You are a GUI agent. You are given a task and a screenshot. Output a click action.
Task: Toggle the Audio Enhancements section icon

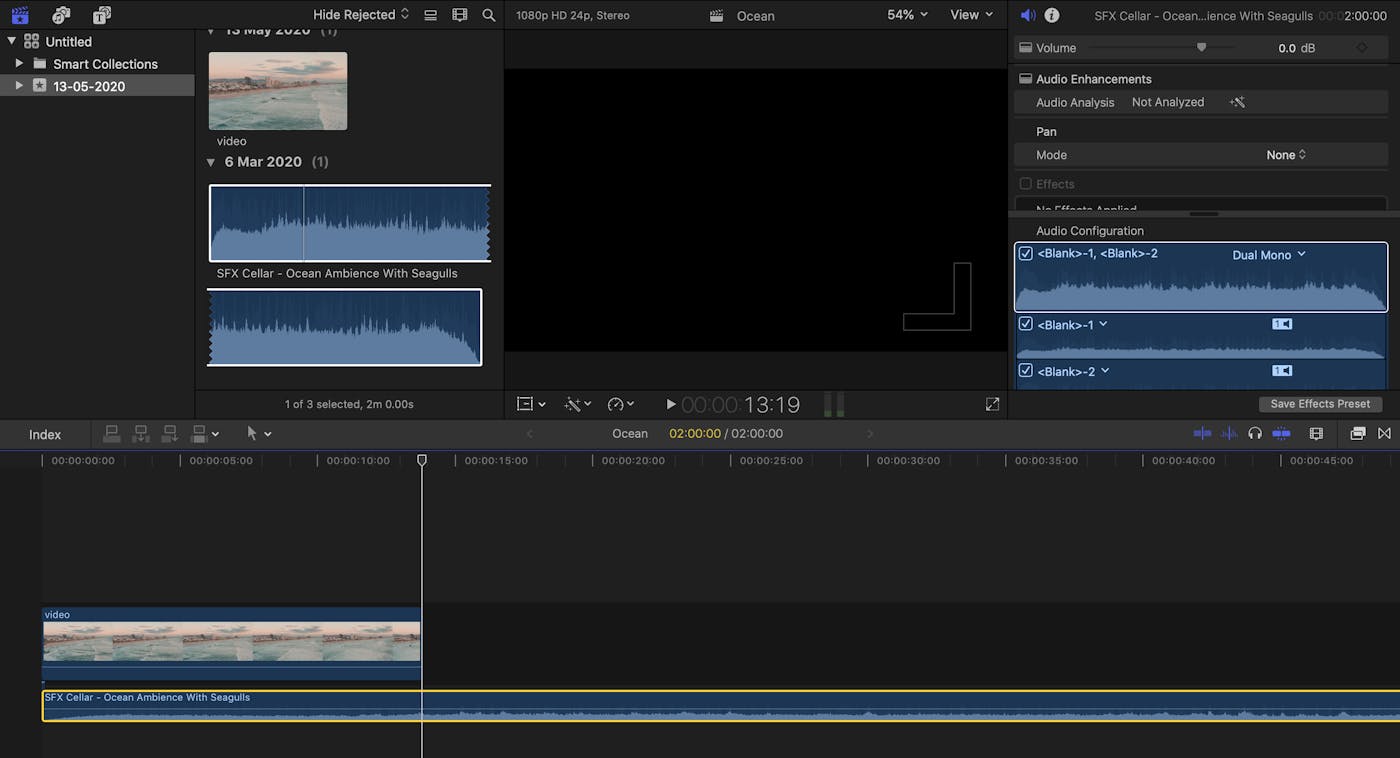click(x=1024, y=79)
